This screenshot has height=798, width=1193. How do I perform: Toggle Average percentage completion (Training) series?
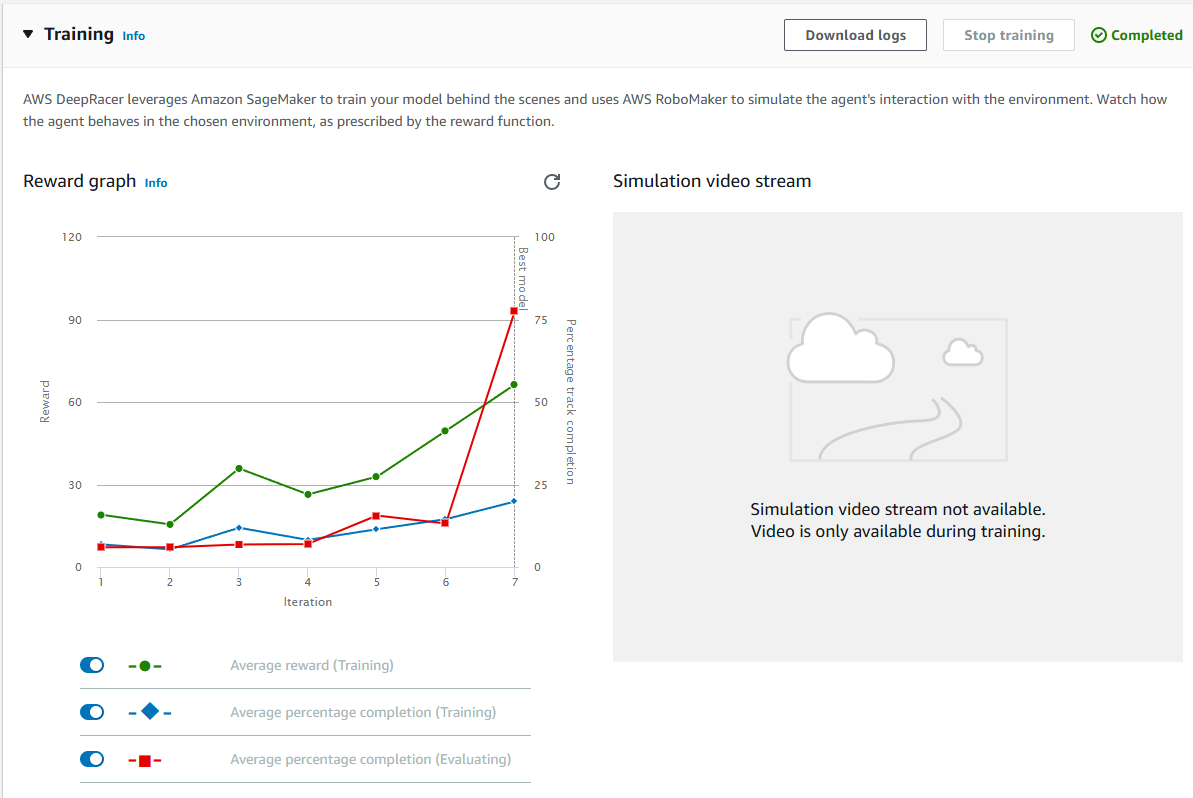point(92,712)
